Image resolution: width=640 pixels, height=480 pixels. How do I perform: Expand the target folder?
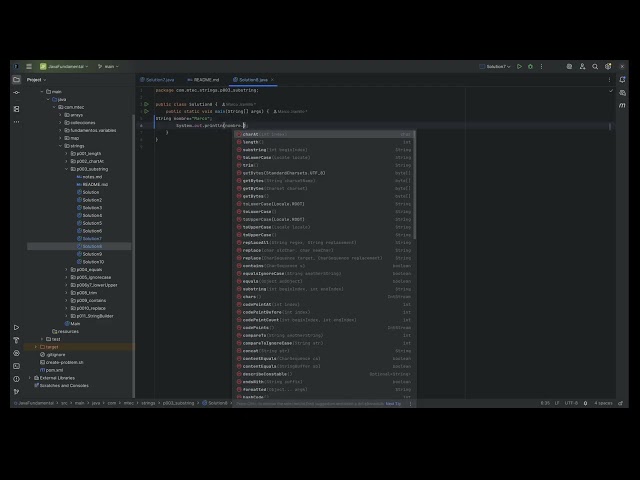(36, 347)
